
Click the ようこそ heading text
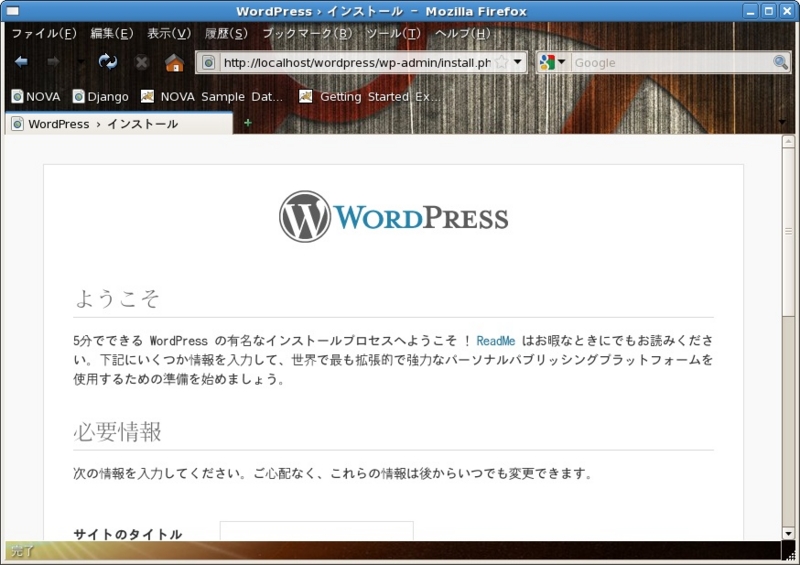pos(117,298)
